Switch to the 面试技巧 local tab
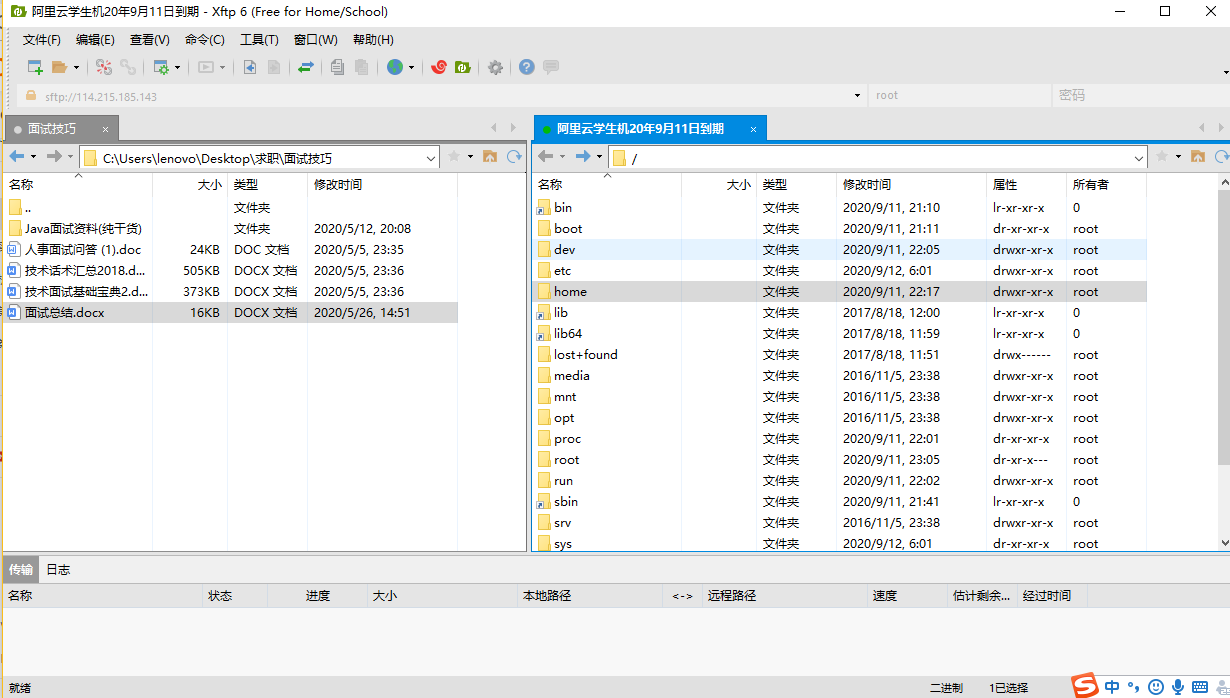The width and height of the screenshot is (1230, 698). coord(61,129)
